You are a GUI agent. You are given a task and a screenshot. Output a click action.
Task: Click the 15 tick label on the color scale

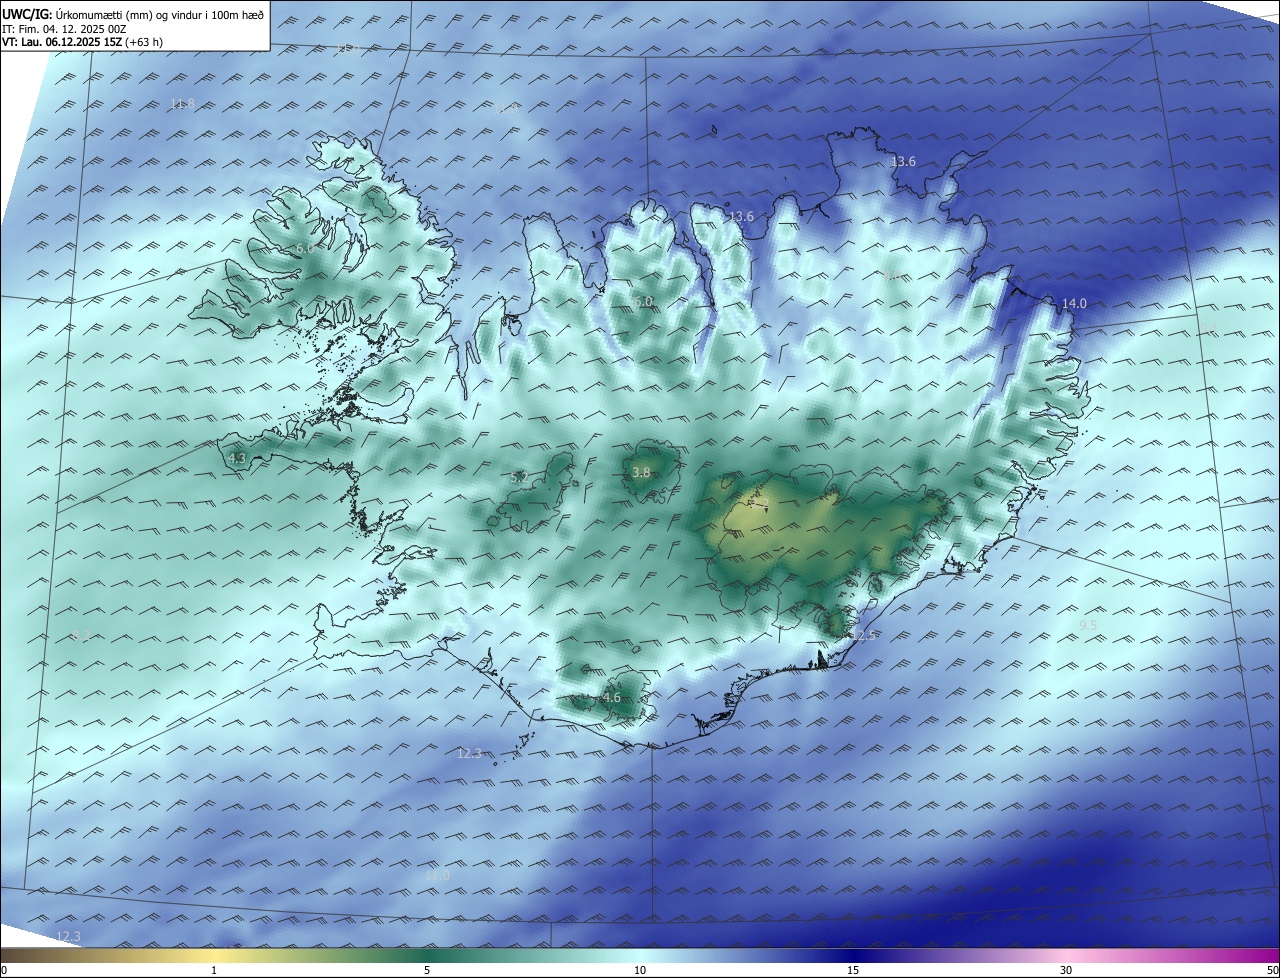tap(853, 970)
